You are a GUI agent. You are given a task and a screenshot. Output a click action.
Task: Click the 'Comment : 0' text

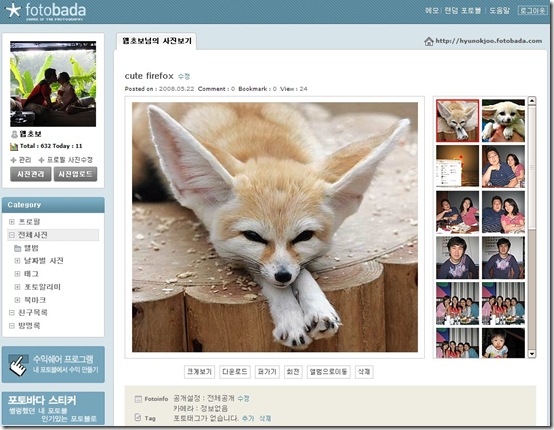216,89
